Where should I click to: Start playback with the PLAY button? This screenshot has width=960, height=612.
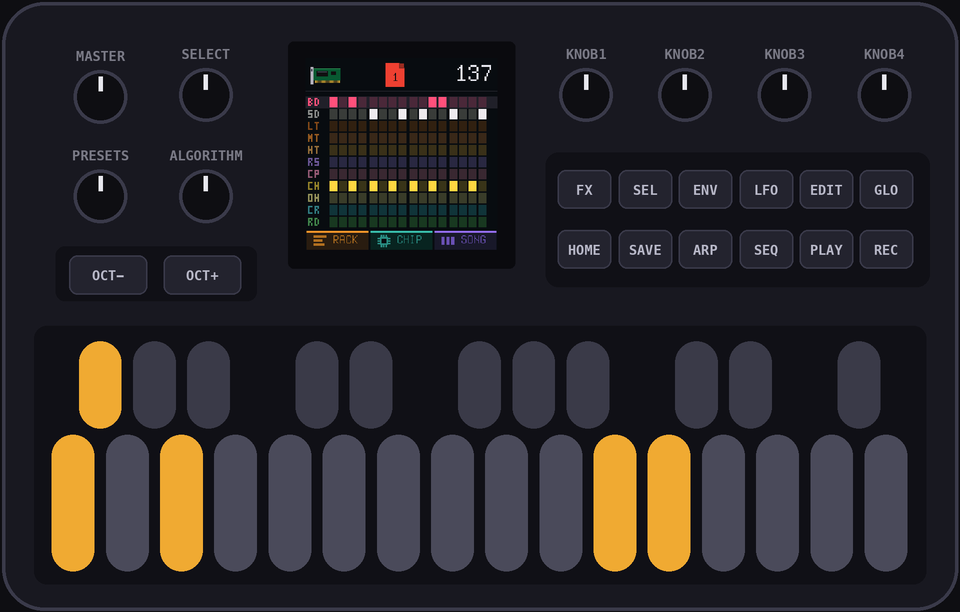click(x=826, y=250)
